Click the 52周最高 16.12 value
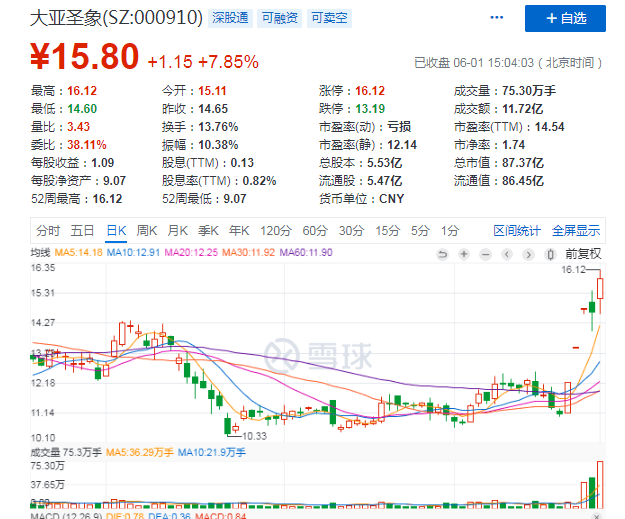Image resolution: width=625 pixels, height=519 pixels. tap(107, 199)
